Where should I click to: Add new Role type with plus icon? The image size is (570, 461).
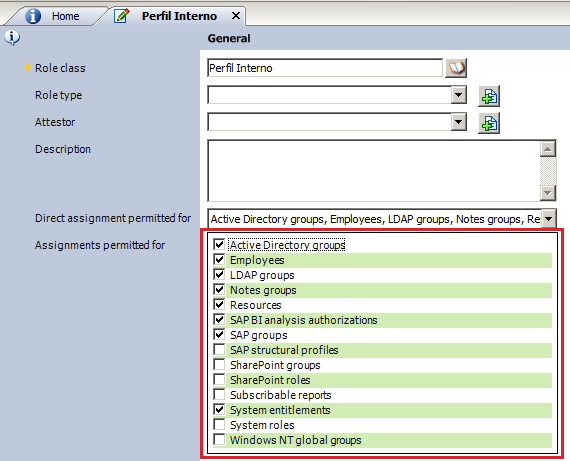[489, 96]
